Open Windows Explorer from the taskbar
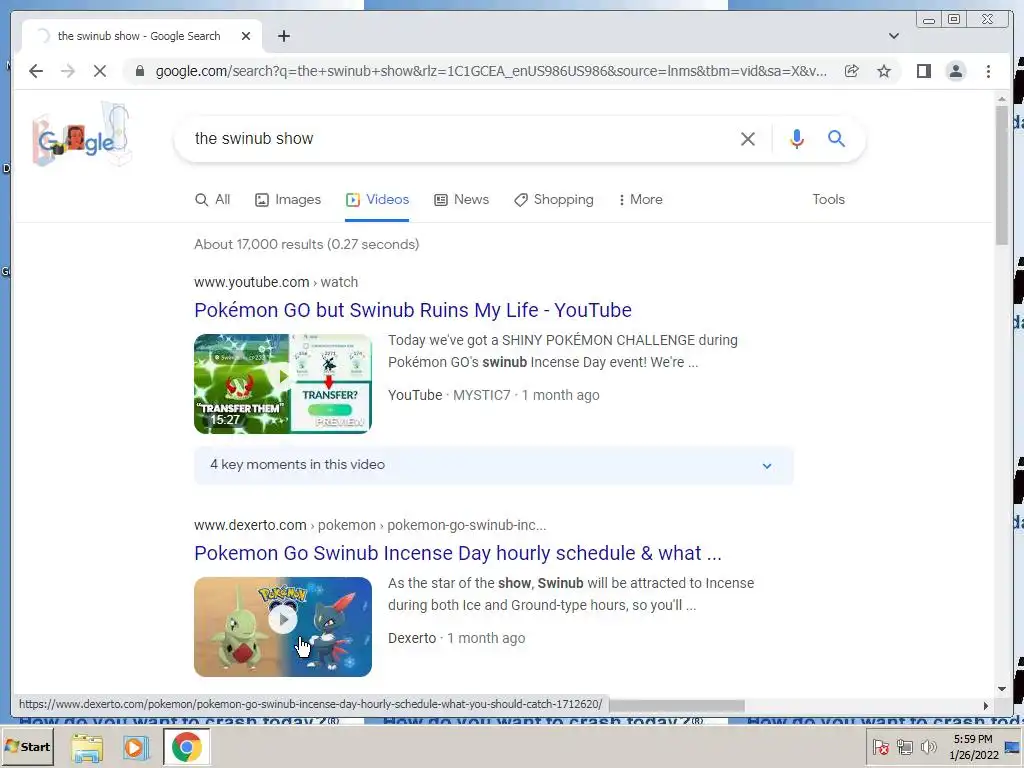The width and height of the screenshot is (1024, 768). [x=87, y=748]
